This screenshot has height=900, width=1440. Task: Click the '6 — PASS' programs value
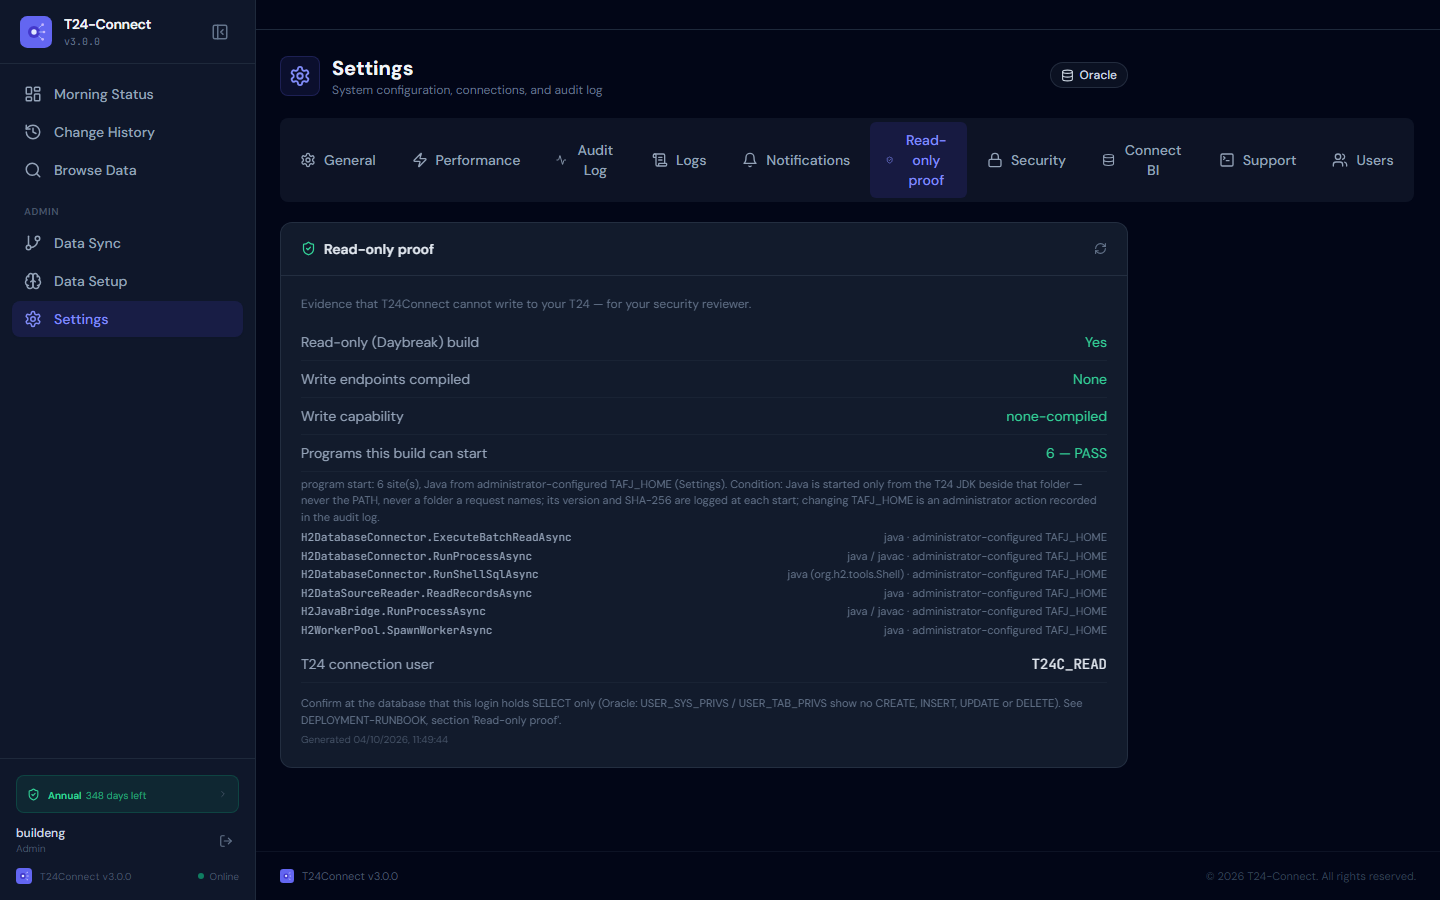1076,453
